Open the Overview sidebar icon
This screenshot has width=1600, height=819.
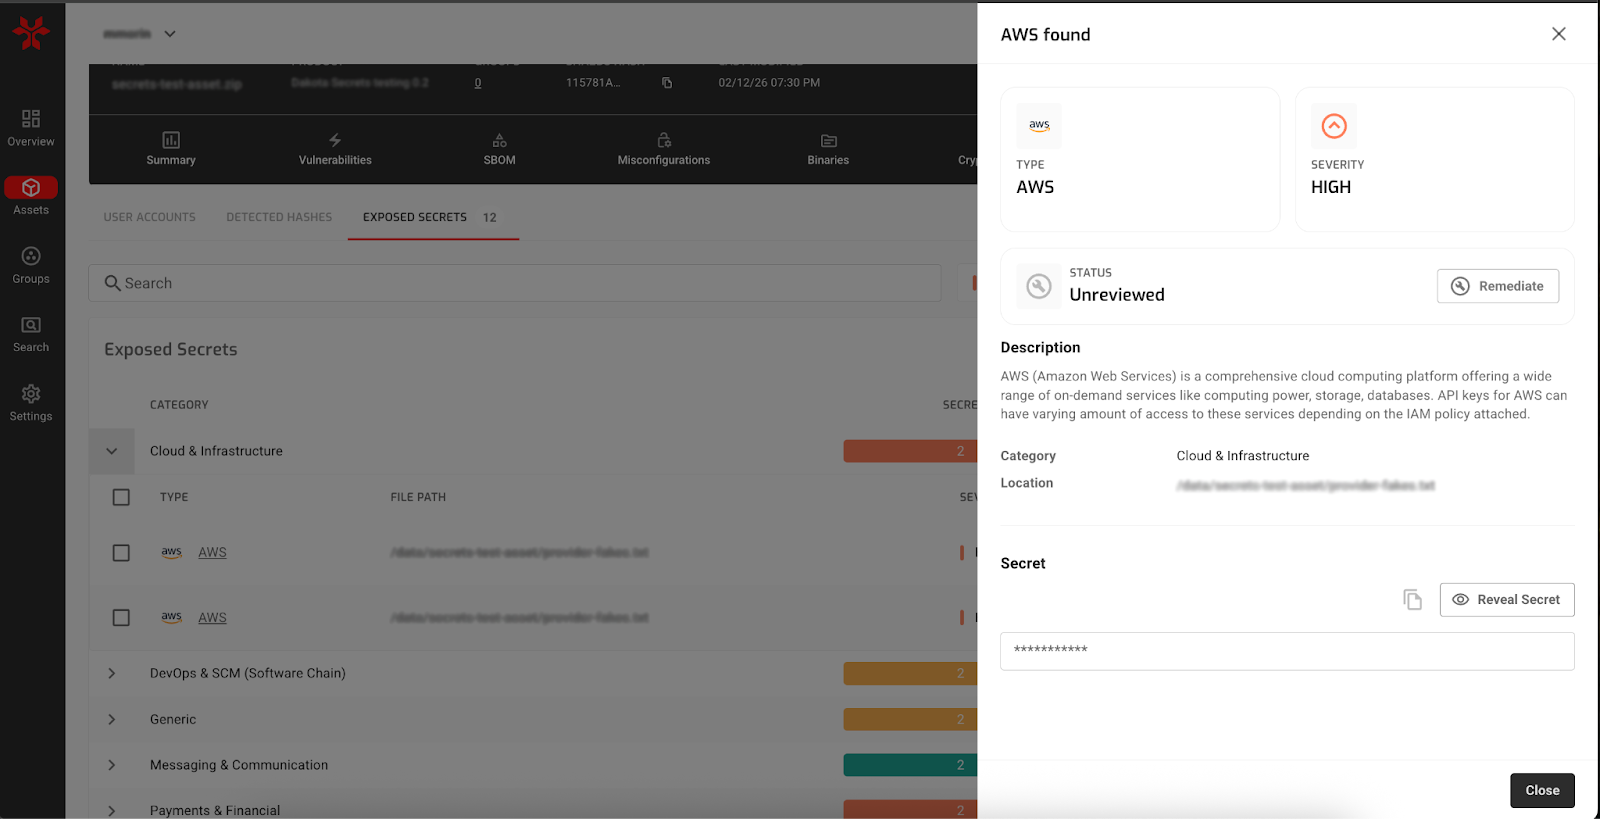tap(31, 128)
